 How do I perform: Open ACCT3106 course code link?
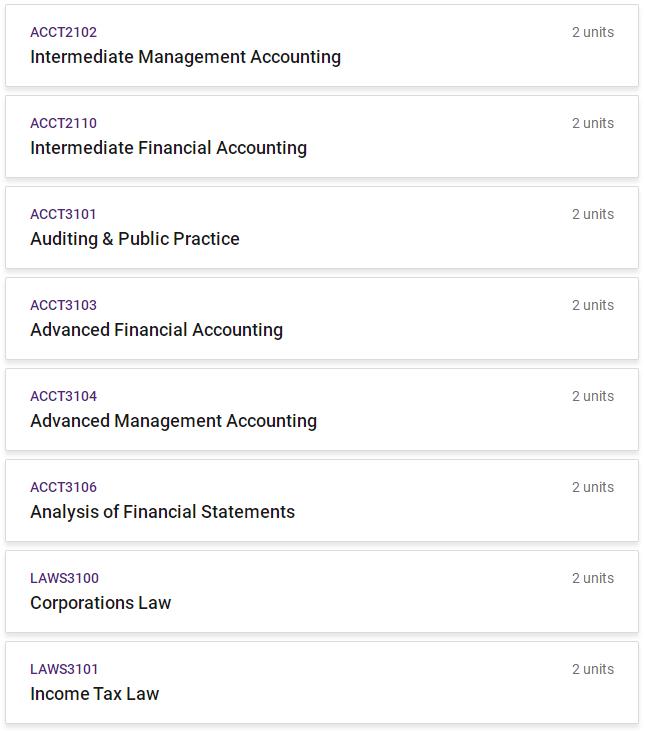63,487
